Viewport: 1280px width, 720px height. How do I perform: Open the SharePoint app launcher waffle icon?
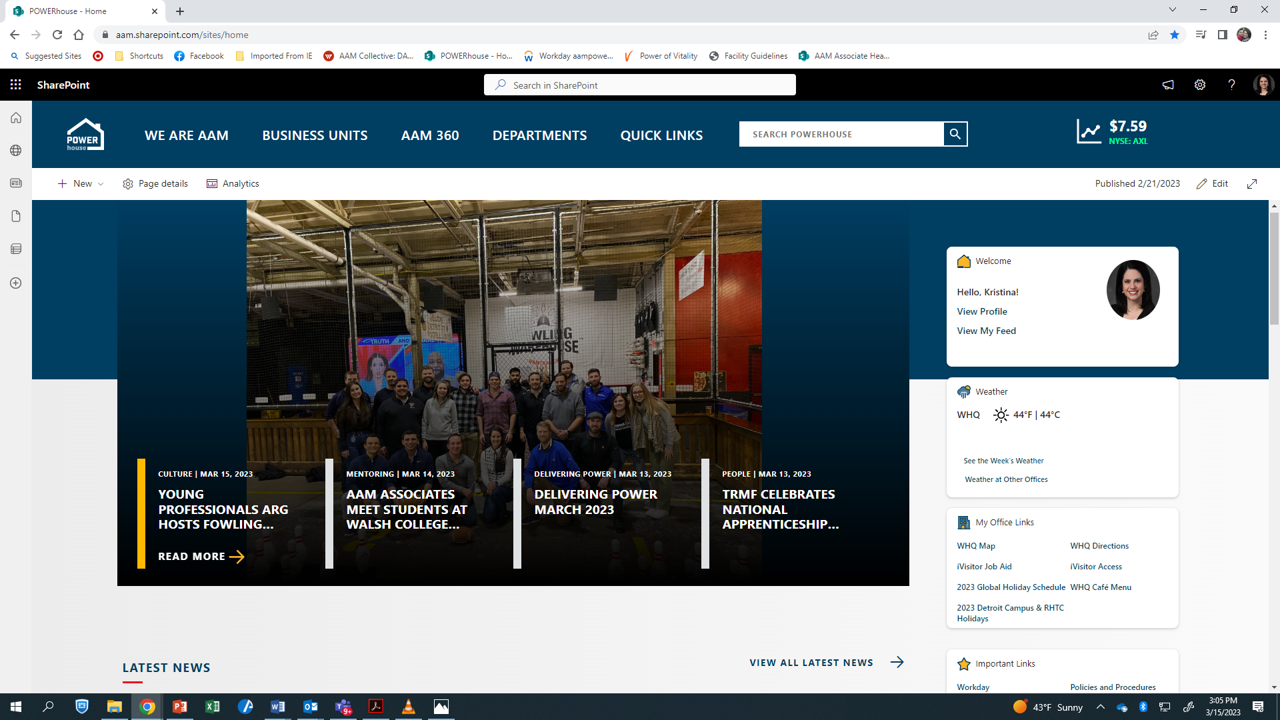[x=16, y=85]
